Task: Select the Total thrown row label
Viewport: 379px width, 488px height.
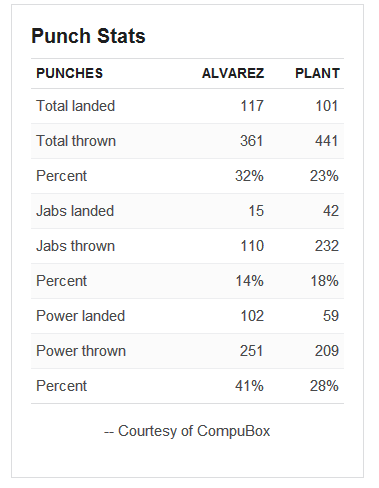Action: (76, 141)
